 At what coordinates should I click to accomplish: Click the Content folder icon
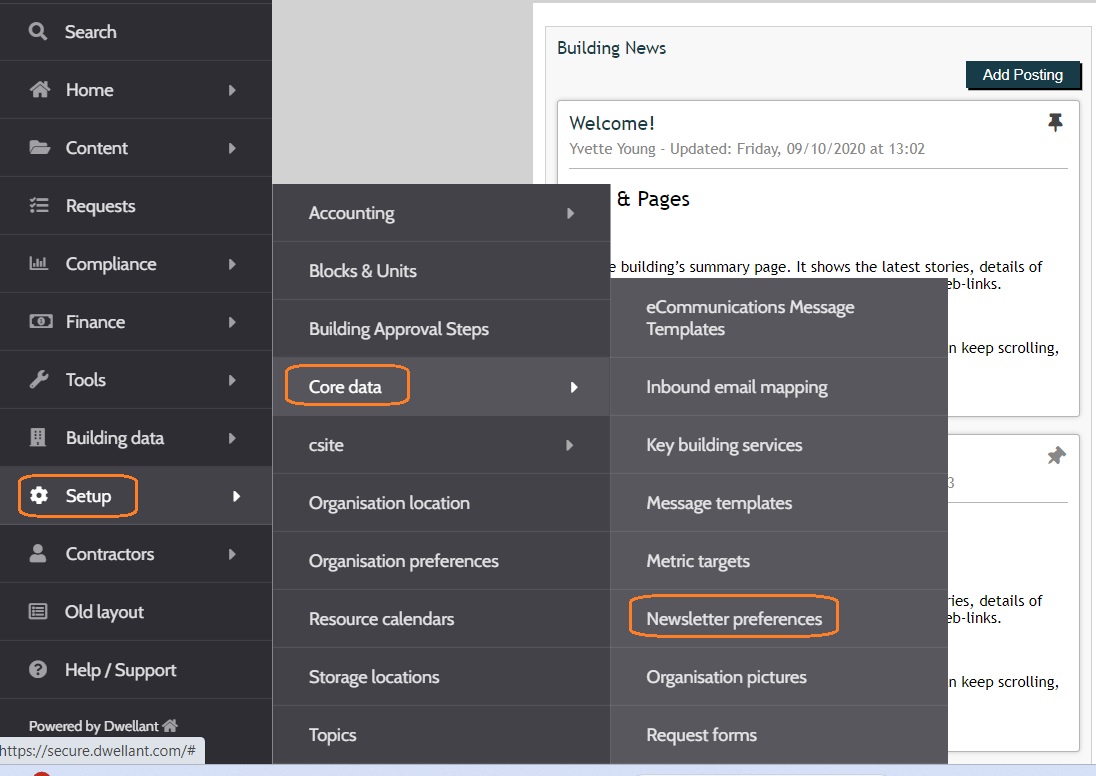pos(39,148)
